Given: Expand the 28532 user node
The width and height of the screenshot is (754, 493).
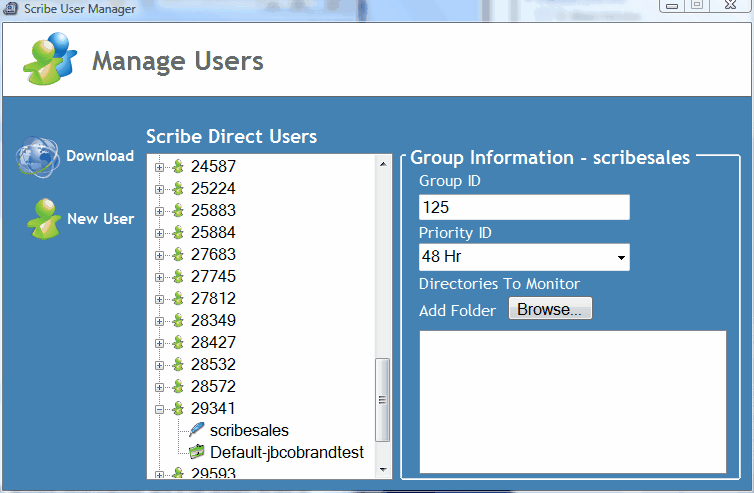Looking at the screenshot, I should click(159, 366).
